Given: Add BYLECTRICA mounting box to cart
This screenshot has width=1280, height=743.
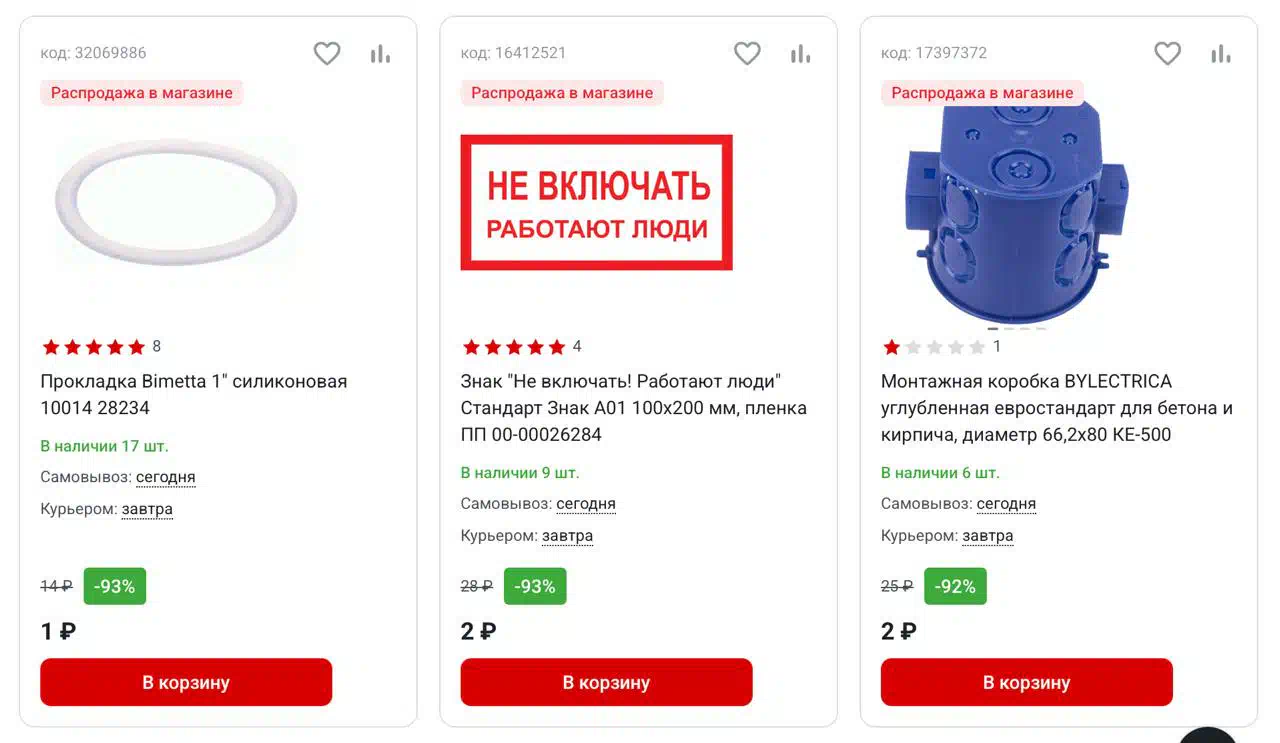Looking at the screenshot, I should pyautogui.click(x=1026, y=682).
